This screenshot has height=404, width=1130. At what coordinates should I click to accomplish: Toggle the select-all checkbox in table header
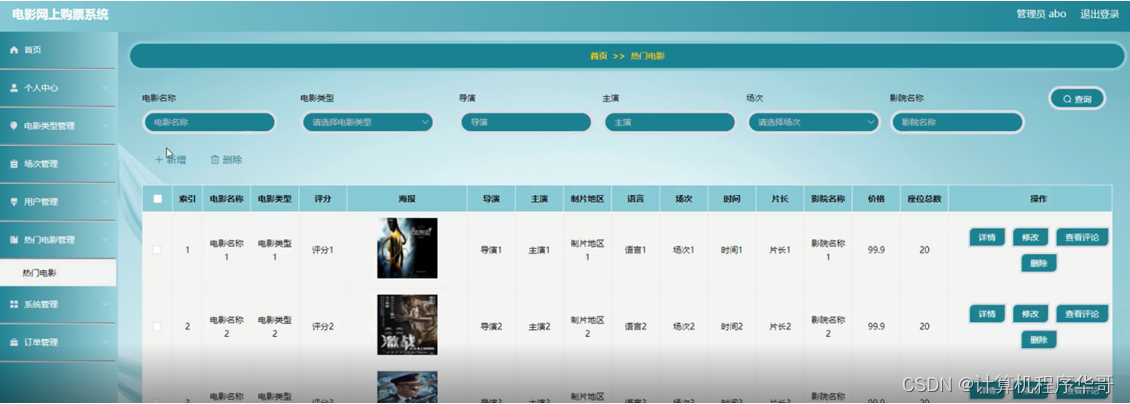coord(158,199)
